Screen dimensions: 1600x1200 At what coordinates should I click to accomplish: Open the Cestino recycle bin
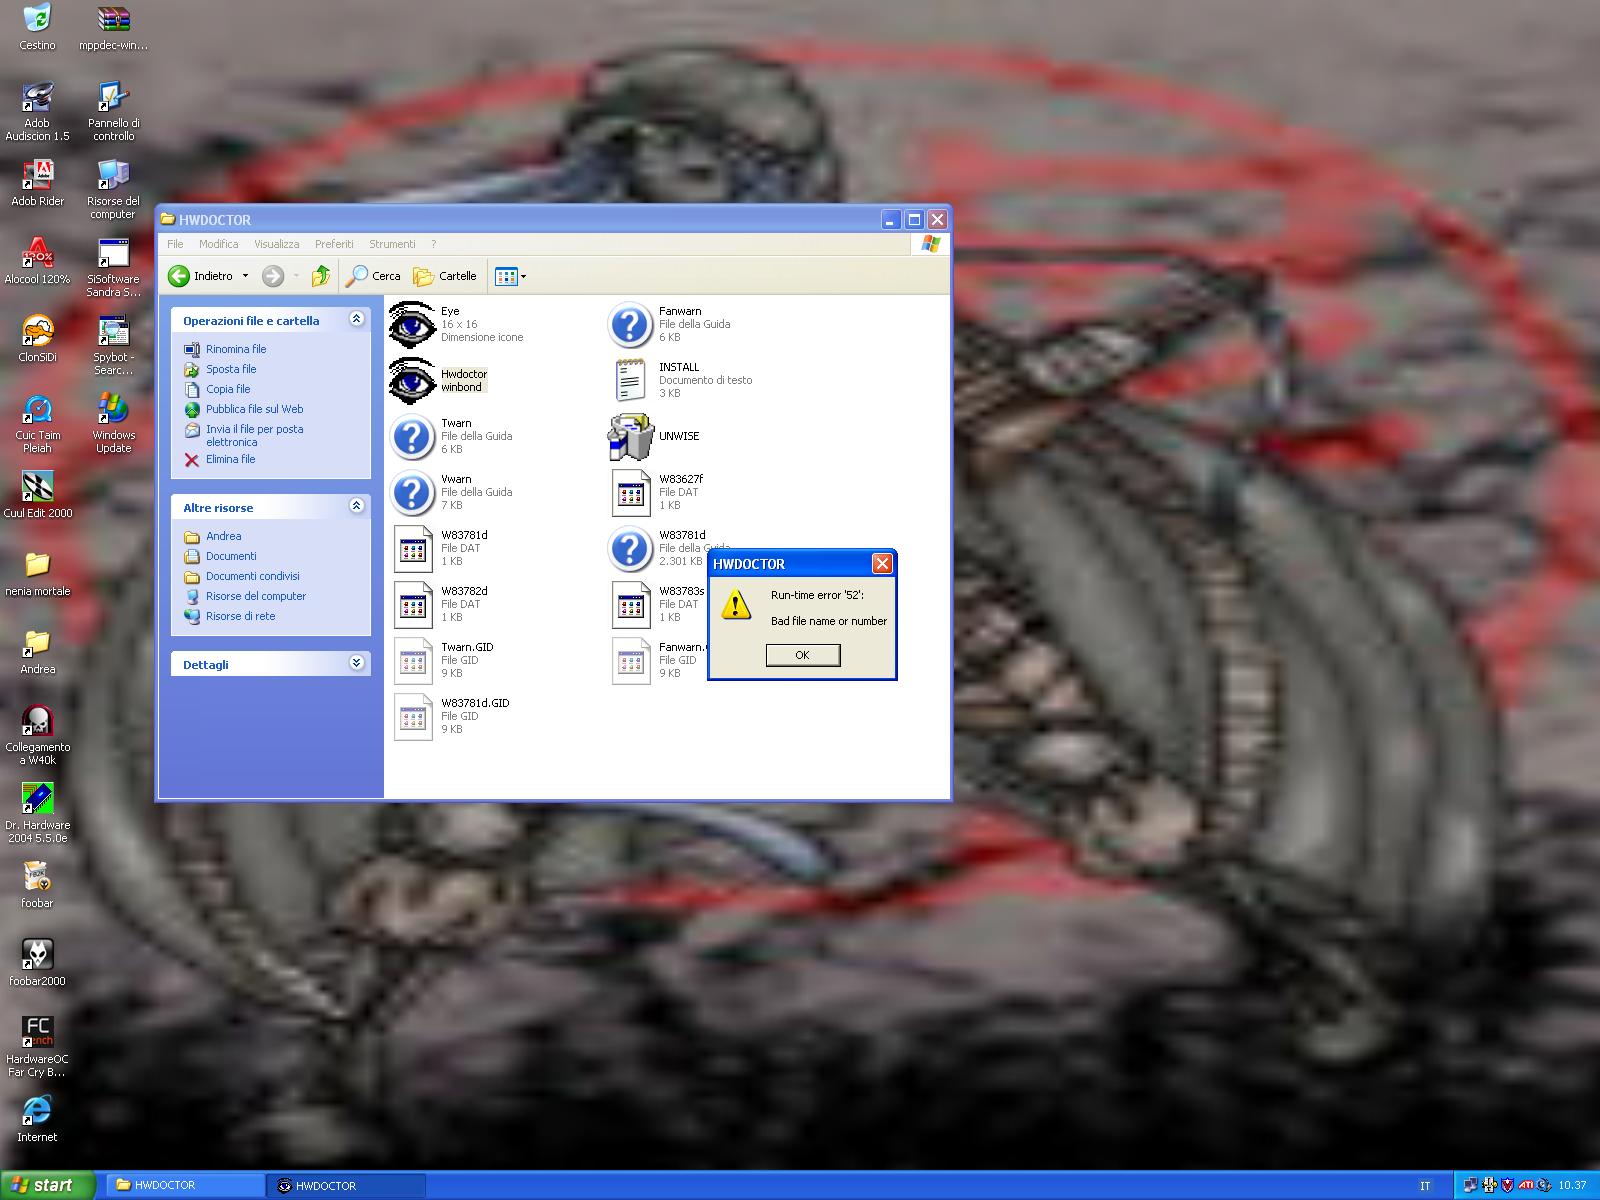point(37,27)
